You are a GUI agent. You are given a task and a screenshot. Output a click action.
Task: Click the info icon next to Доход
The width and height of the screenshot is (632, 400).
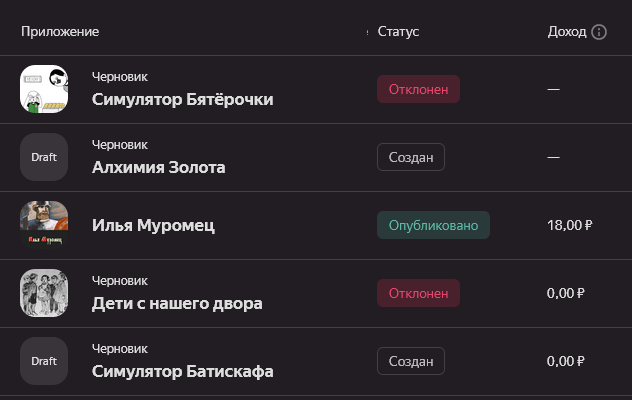[x=599, y=32]
